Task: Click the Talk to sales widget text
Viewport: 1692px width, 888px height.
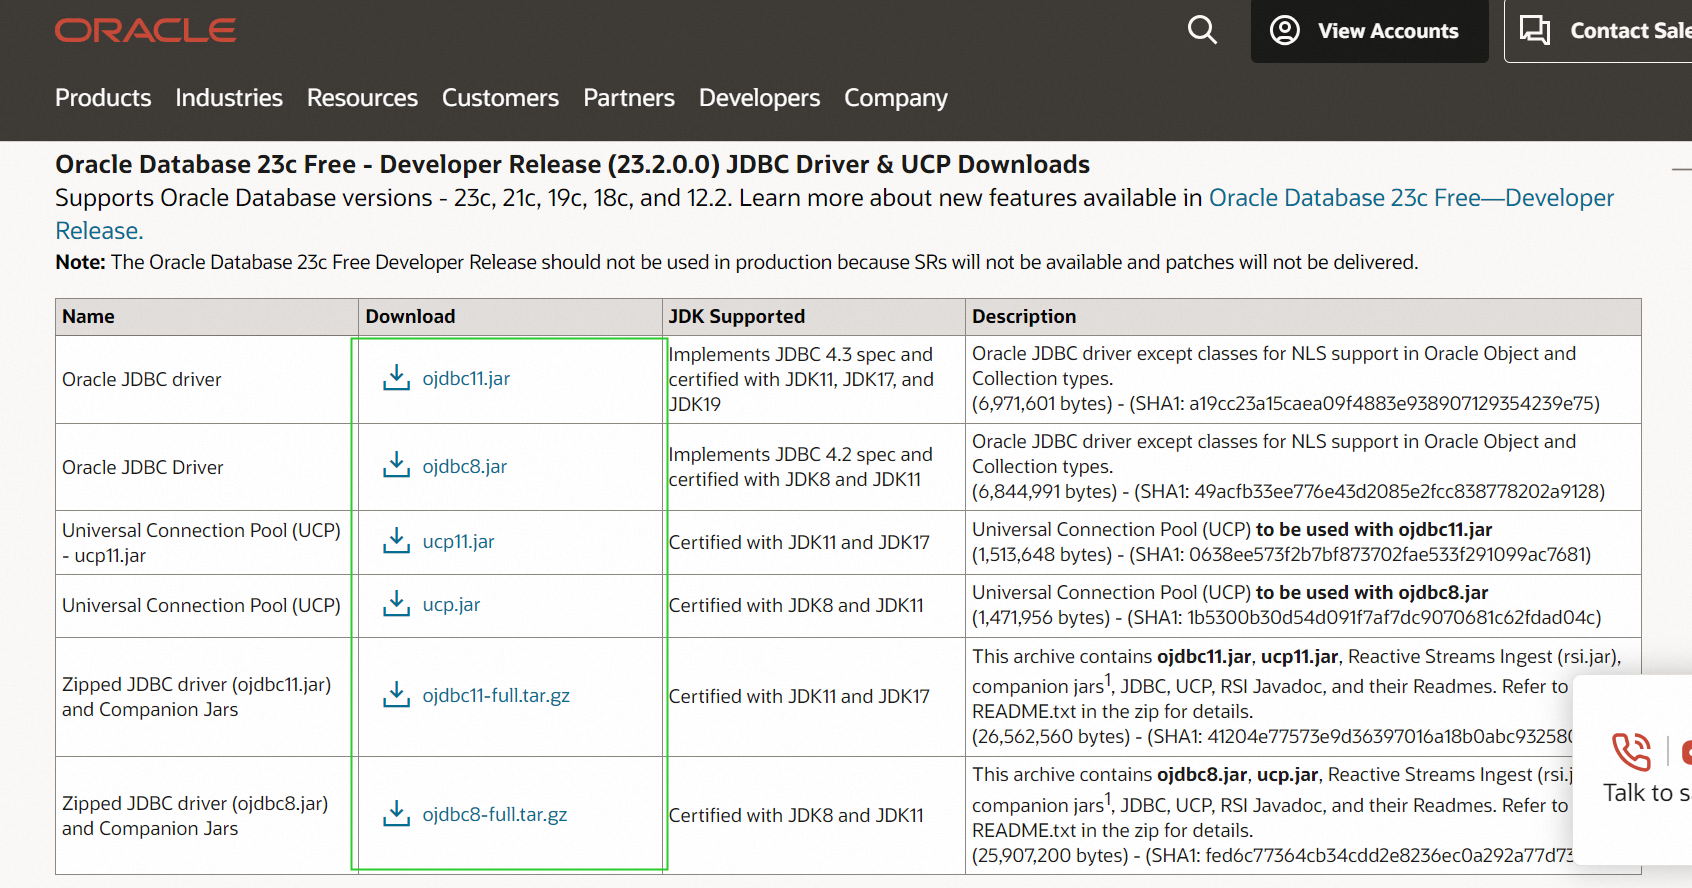Action: click(1646, 793)
